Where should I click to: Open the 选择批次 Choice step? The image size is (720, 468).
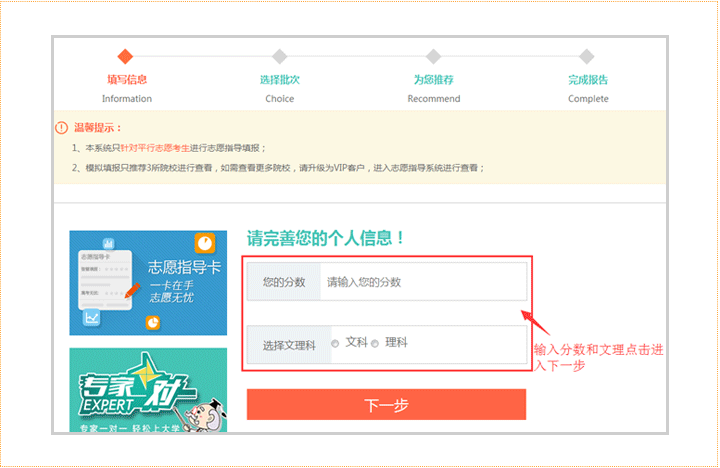(280, 88)
